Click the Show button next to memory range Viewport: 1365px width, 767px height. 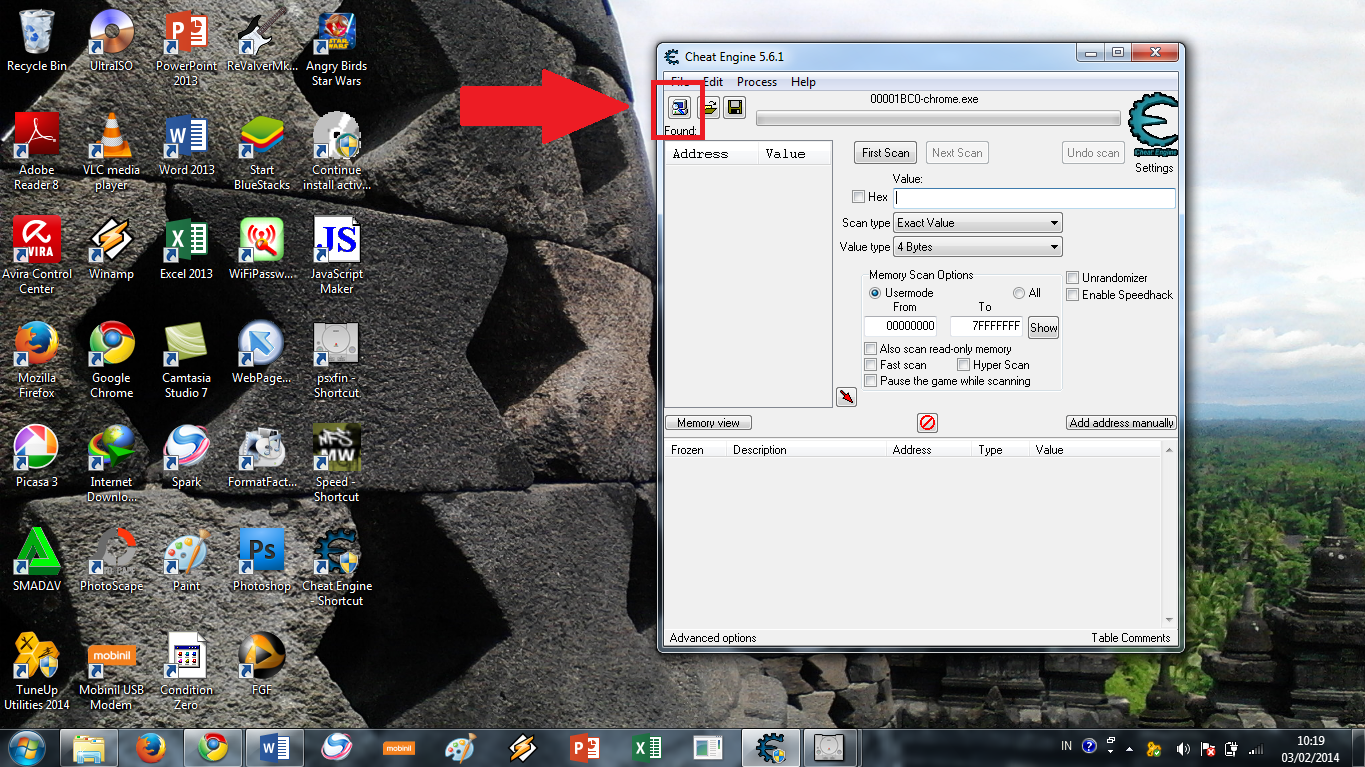coord(1043,328)
